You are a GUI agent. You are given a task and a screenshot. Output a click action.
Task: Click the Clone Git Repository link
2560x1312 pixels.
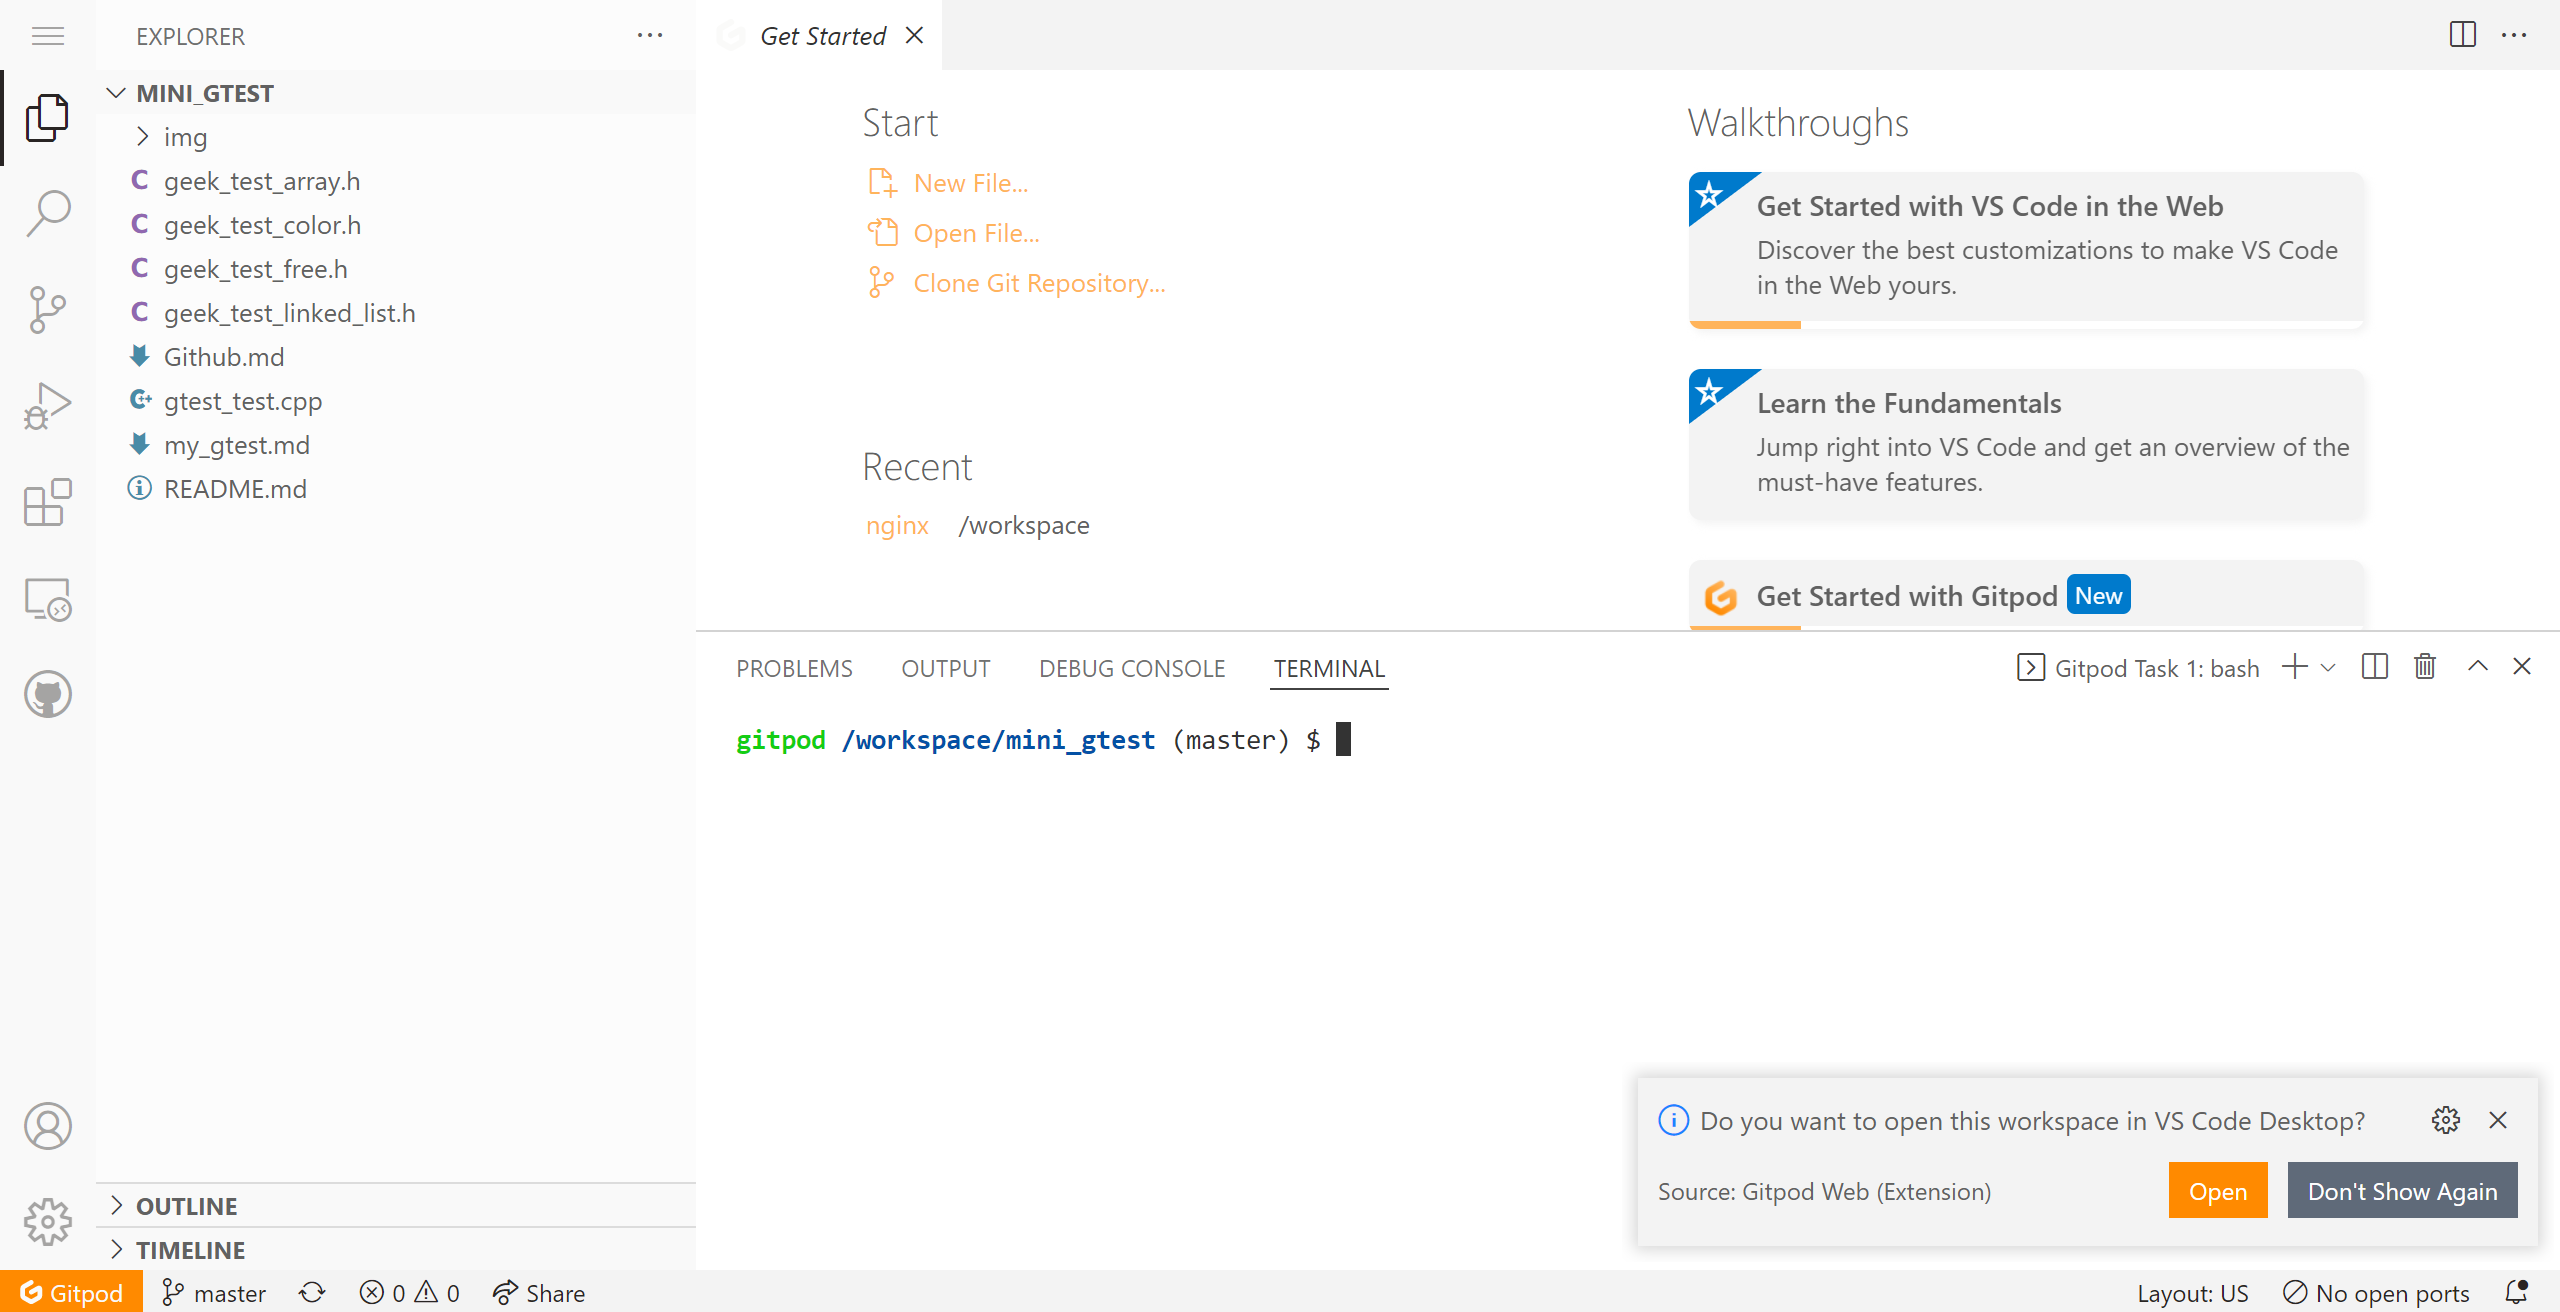pyautogui.click(x=1039, y=283)
